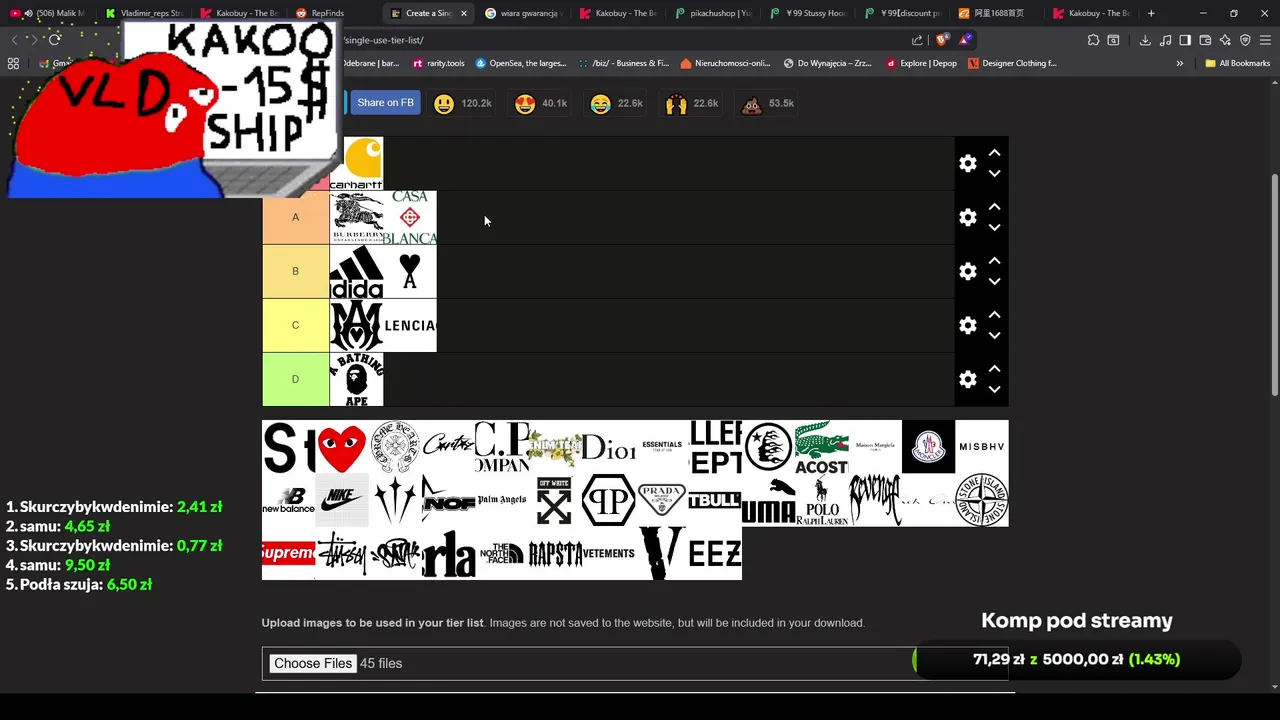Image resolution: width=1280 pixels, height=720 pixels.
Task: Select the Casablanca logo in tier A
Action: tap(410, 217)
